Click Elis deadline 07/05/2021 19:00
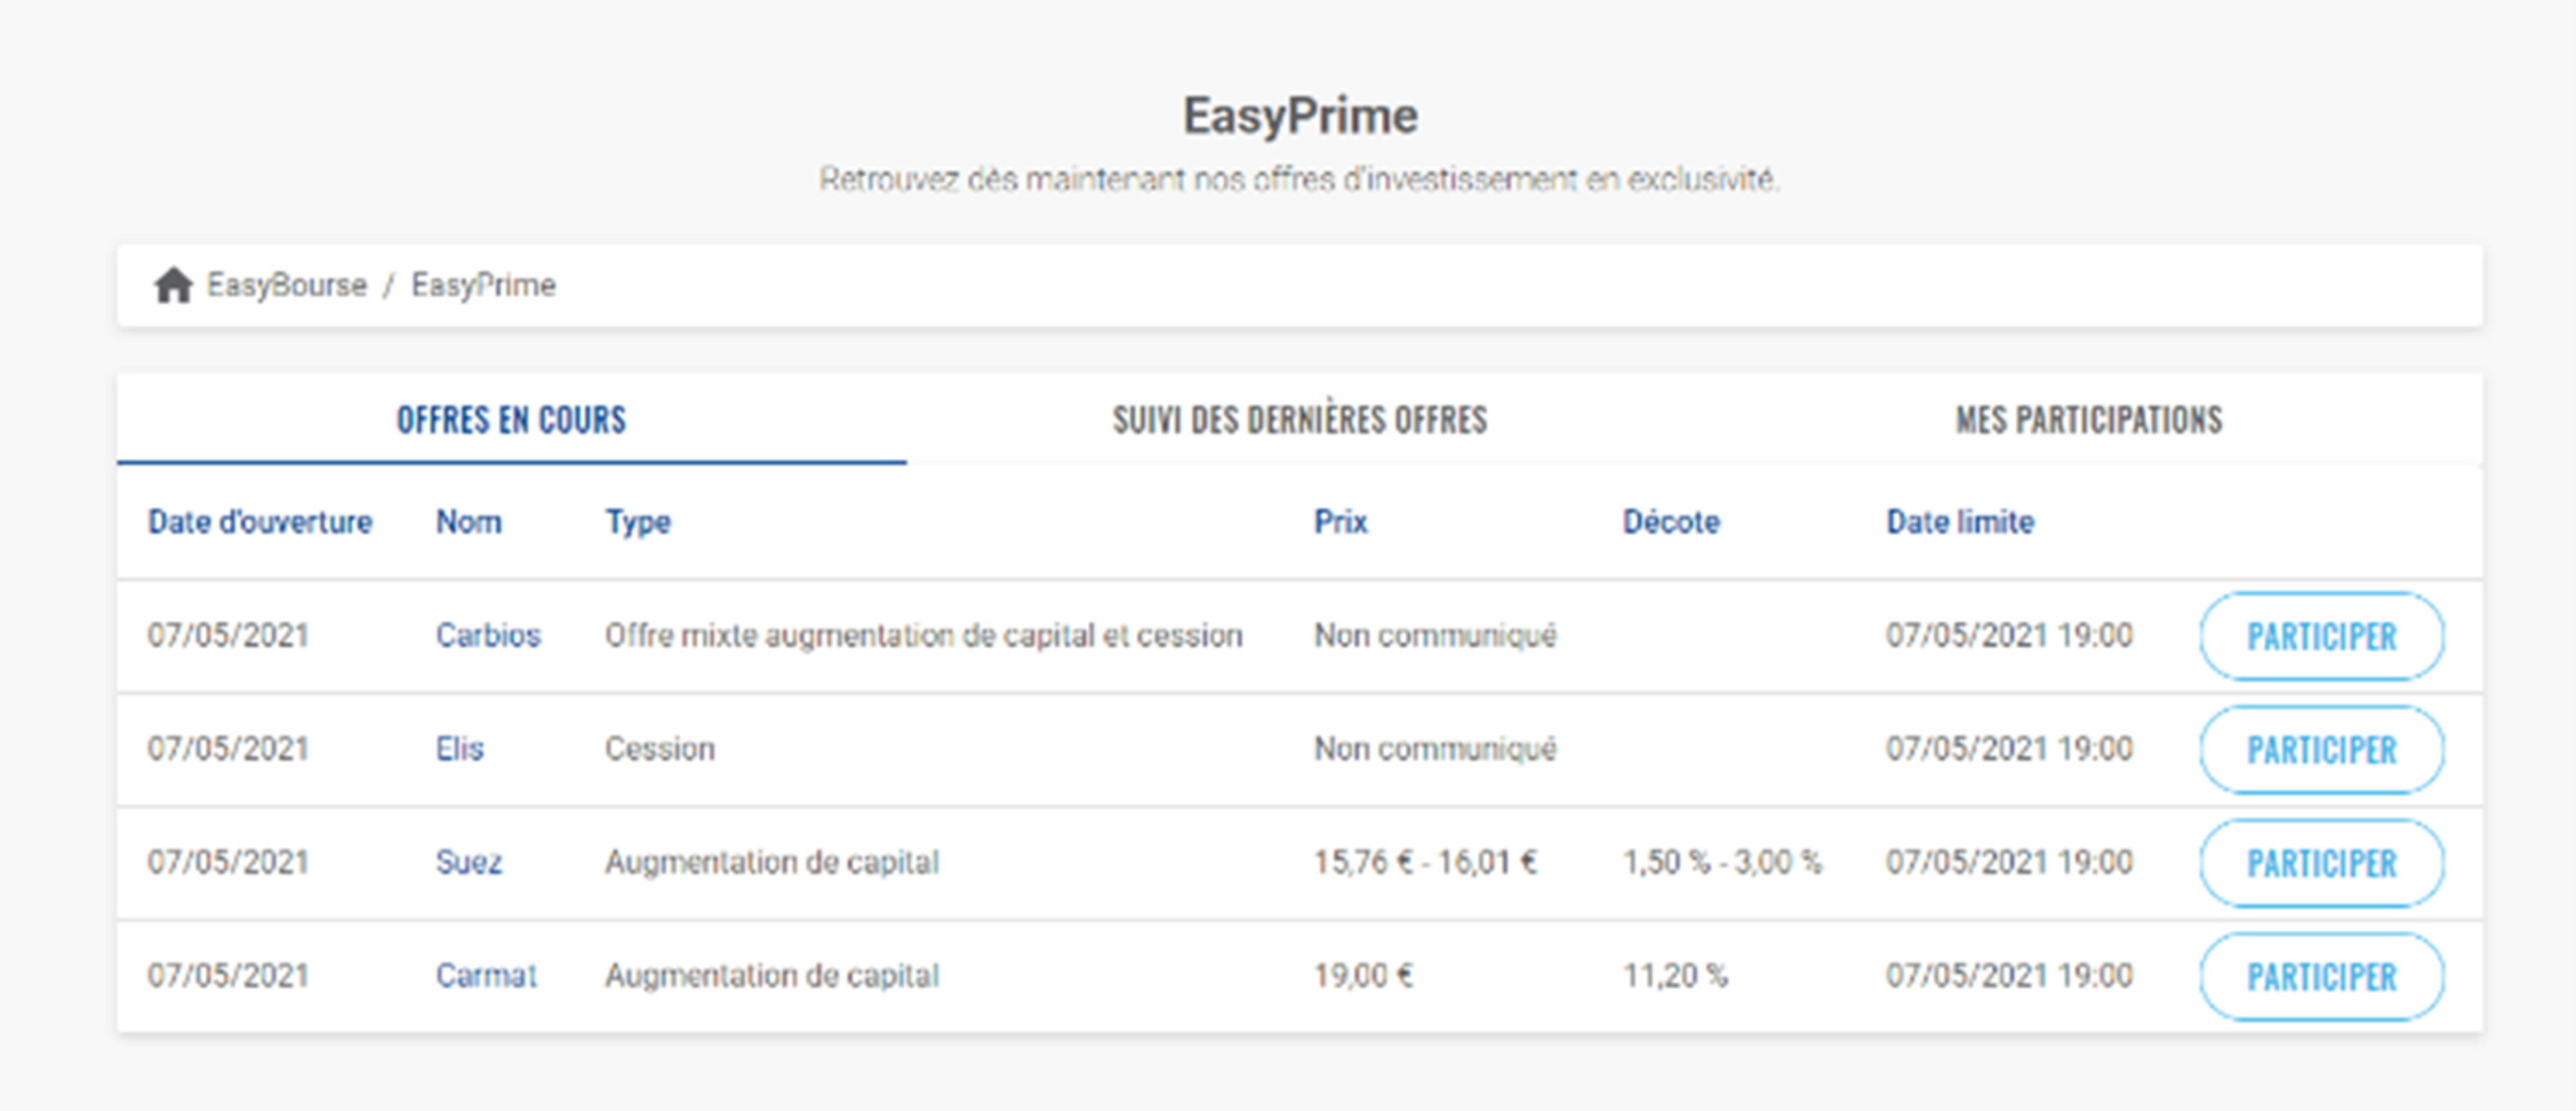 [2009, 749]
